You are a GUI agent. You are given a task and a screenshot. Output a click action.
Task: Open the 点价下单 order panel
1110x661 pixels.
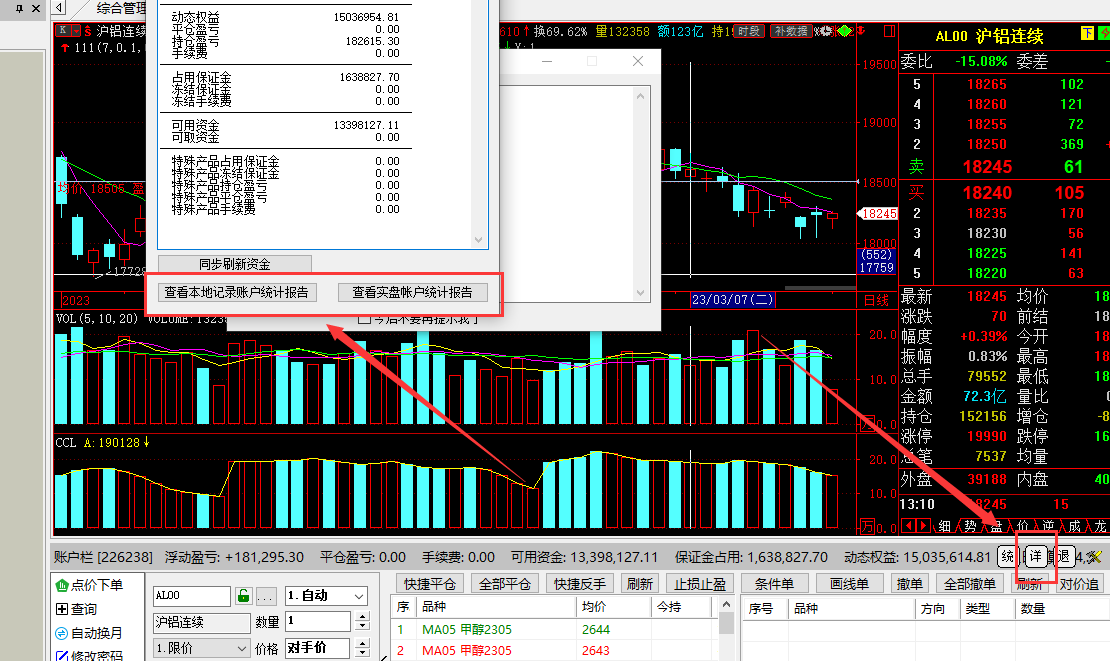[x=90, y=585]
